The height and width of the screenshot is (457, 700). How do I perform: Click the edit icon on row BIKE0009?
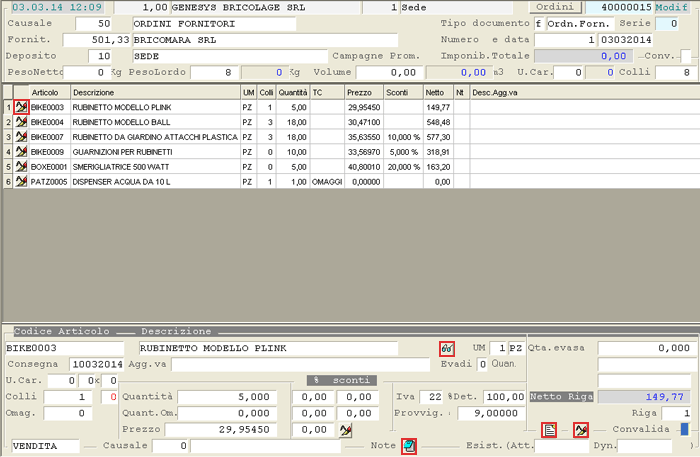[21, 152]
